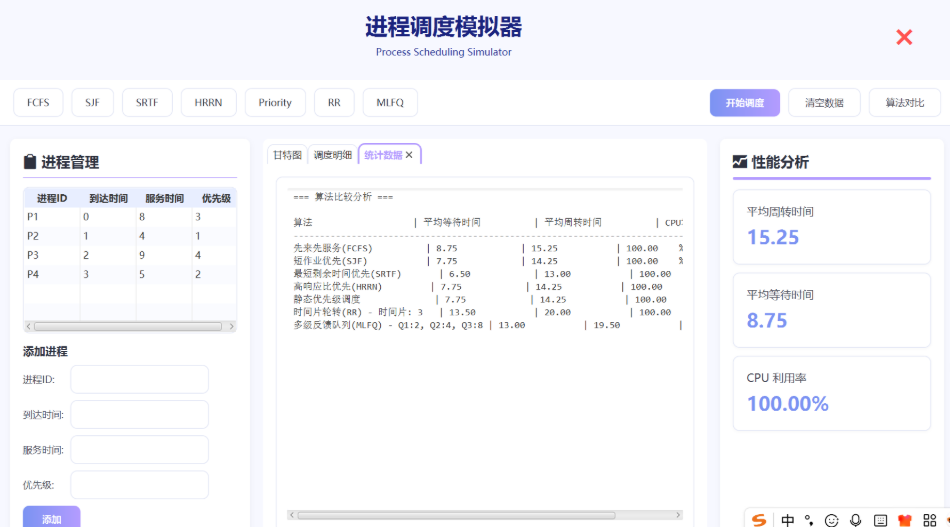The height and width of the screenshot is (531, 950).
Task: Switch to the 调度明细 tab
Action: 333,155
